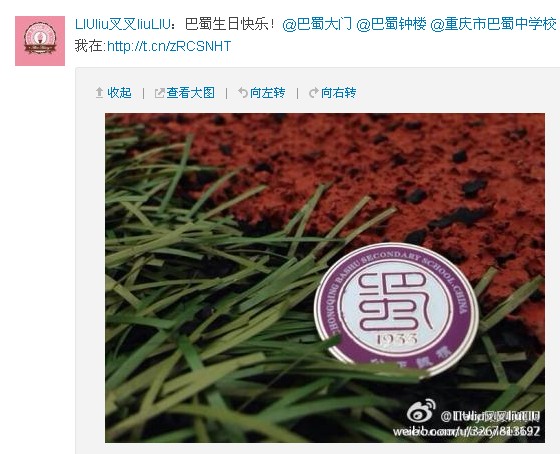Click the rotate-right arrow icon
The height and width of the screenshot is (454, 560).
click(x=314, y=93)
